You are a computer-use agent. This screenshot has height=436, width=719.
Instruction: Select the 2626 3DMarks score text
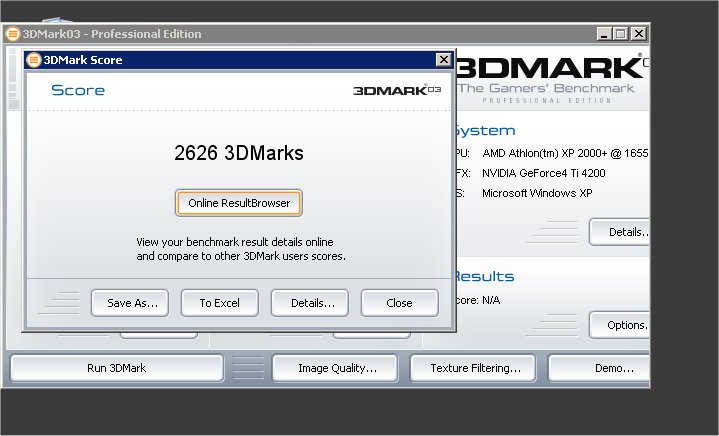238,153
